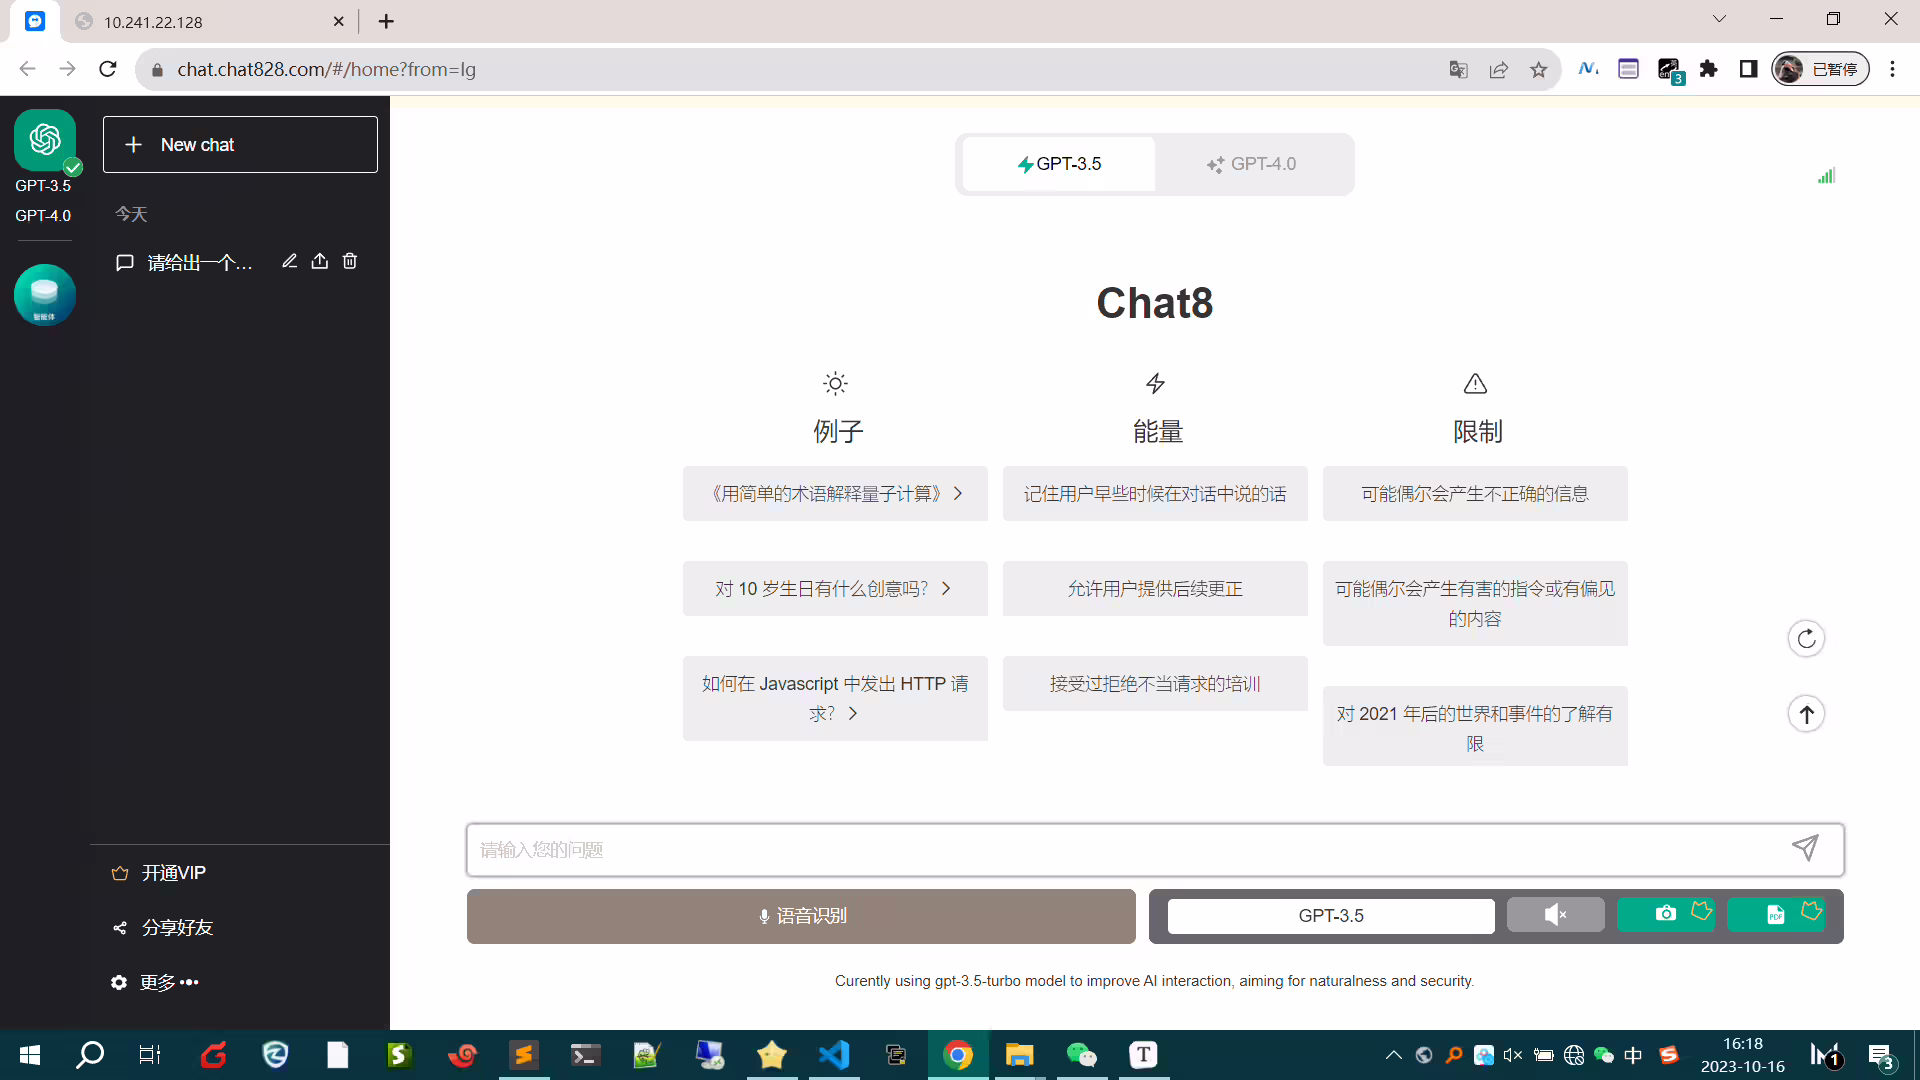This screenshot has height=1080, width=1920.
Task: Click the 允许用户提供后续更正 card
Action: [x=1155, y=589]
